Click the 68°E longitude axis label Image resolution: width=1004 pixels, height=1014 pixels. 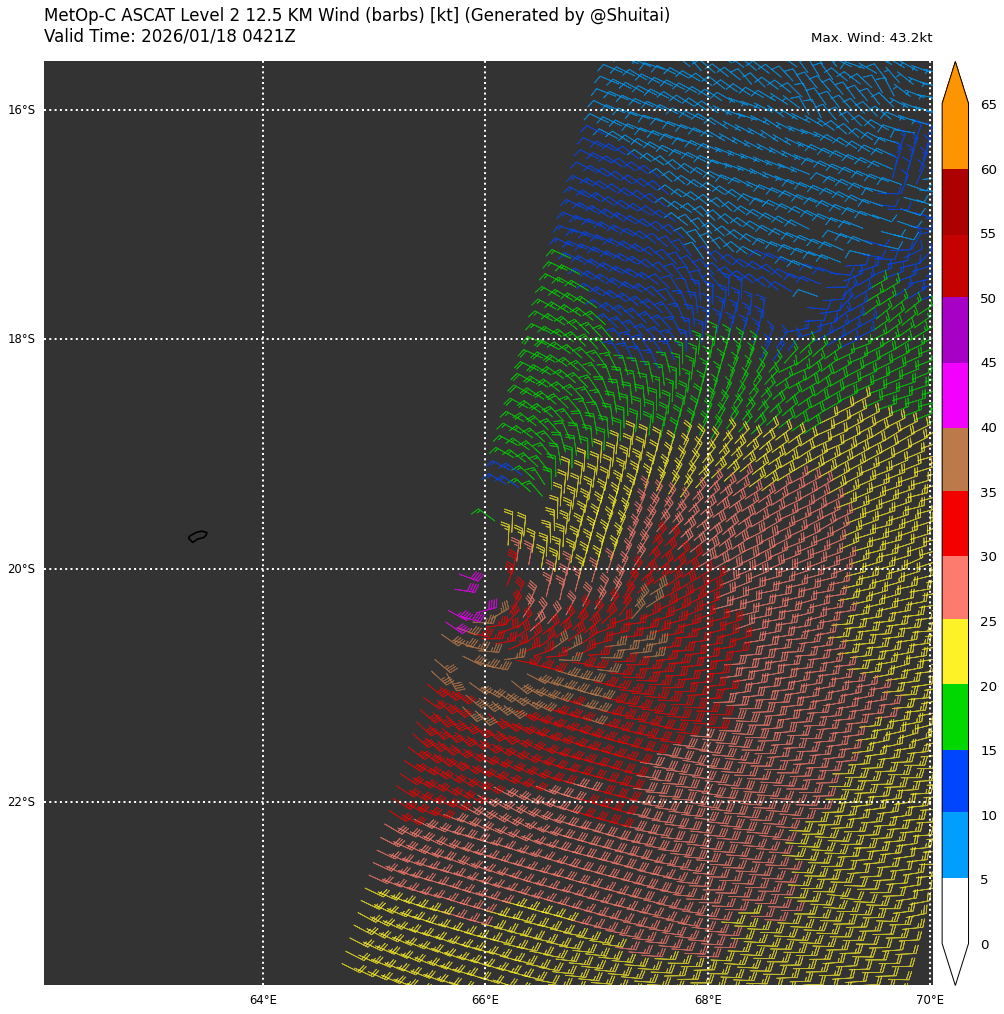pos(708,1000)
